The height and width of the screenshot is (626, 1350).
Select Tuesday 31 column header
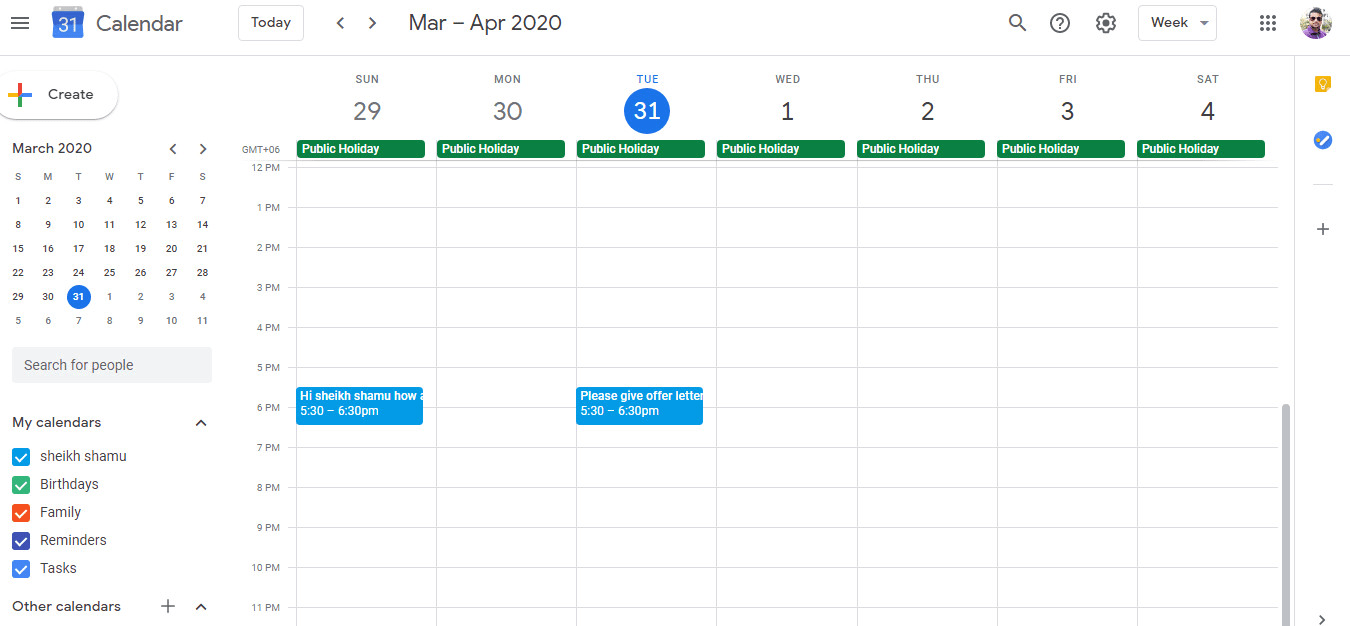(x=647, y=111)
